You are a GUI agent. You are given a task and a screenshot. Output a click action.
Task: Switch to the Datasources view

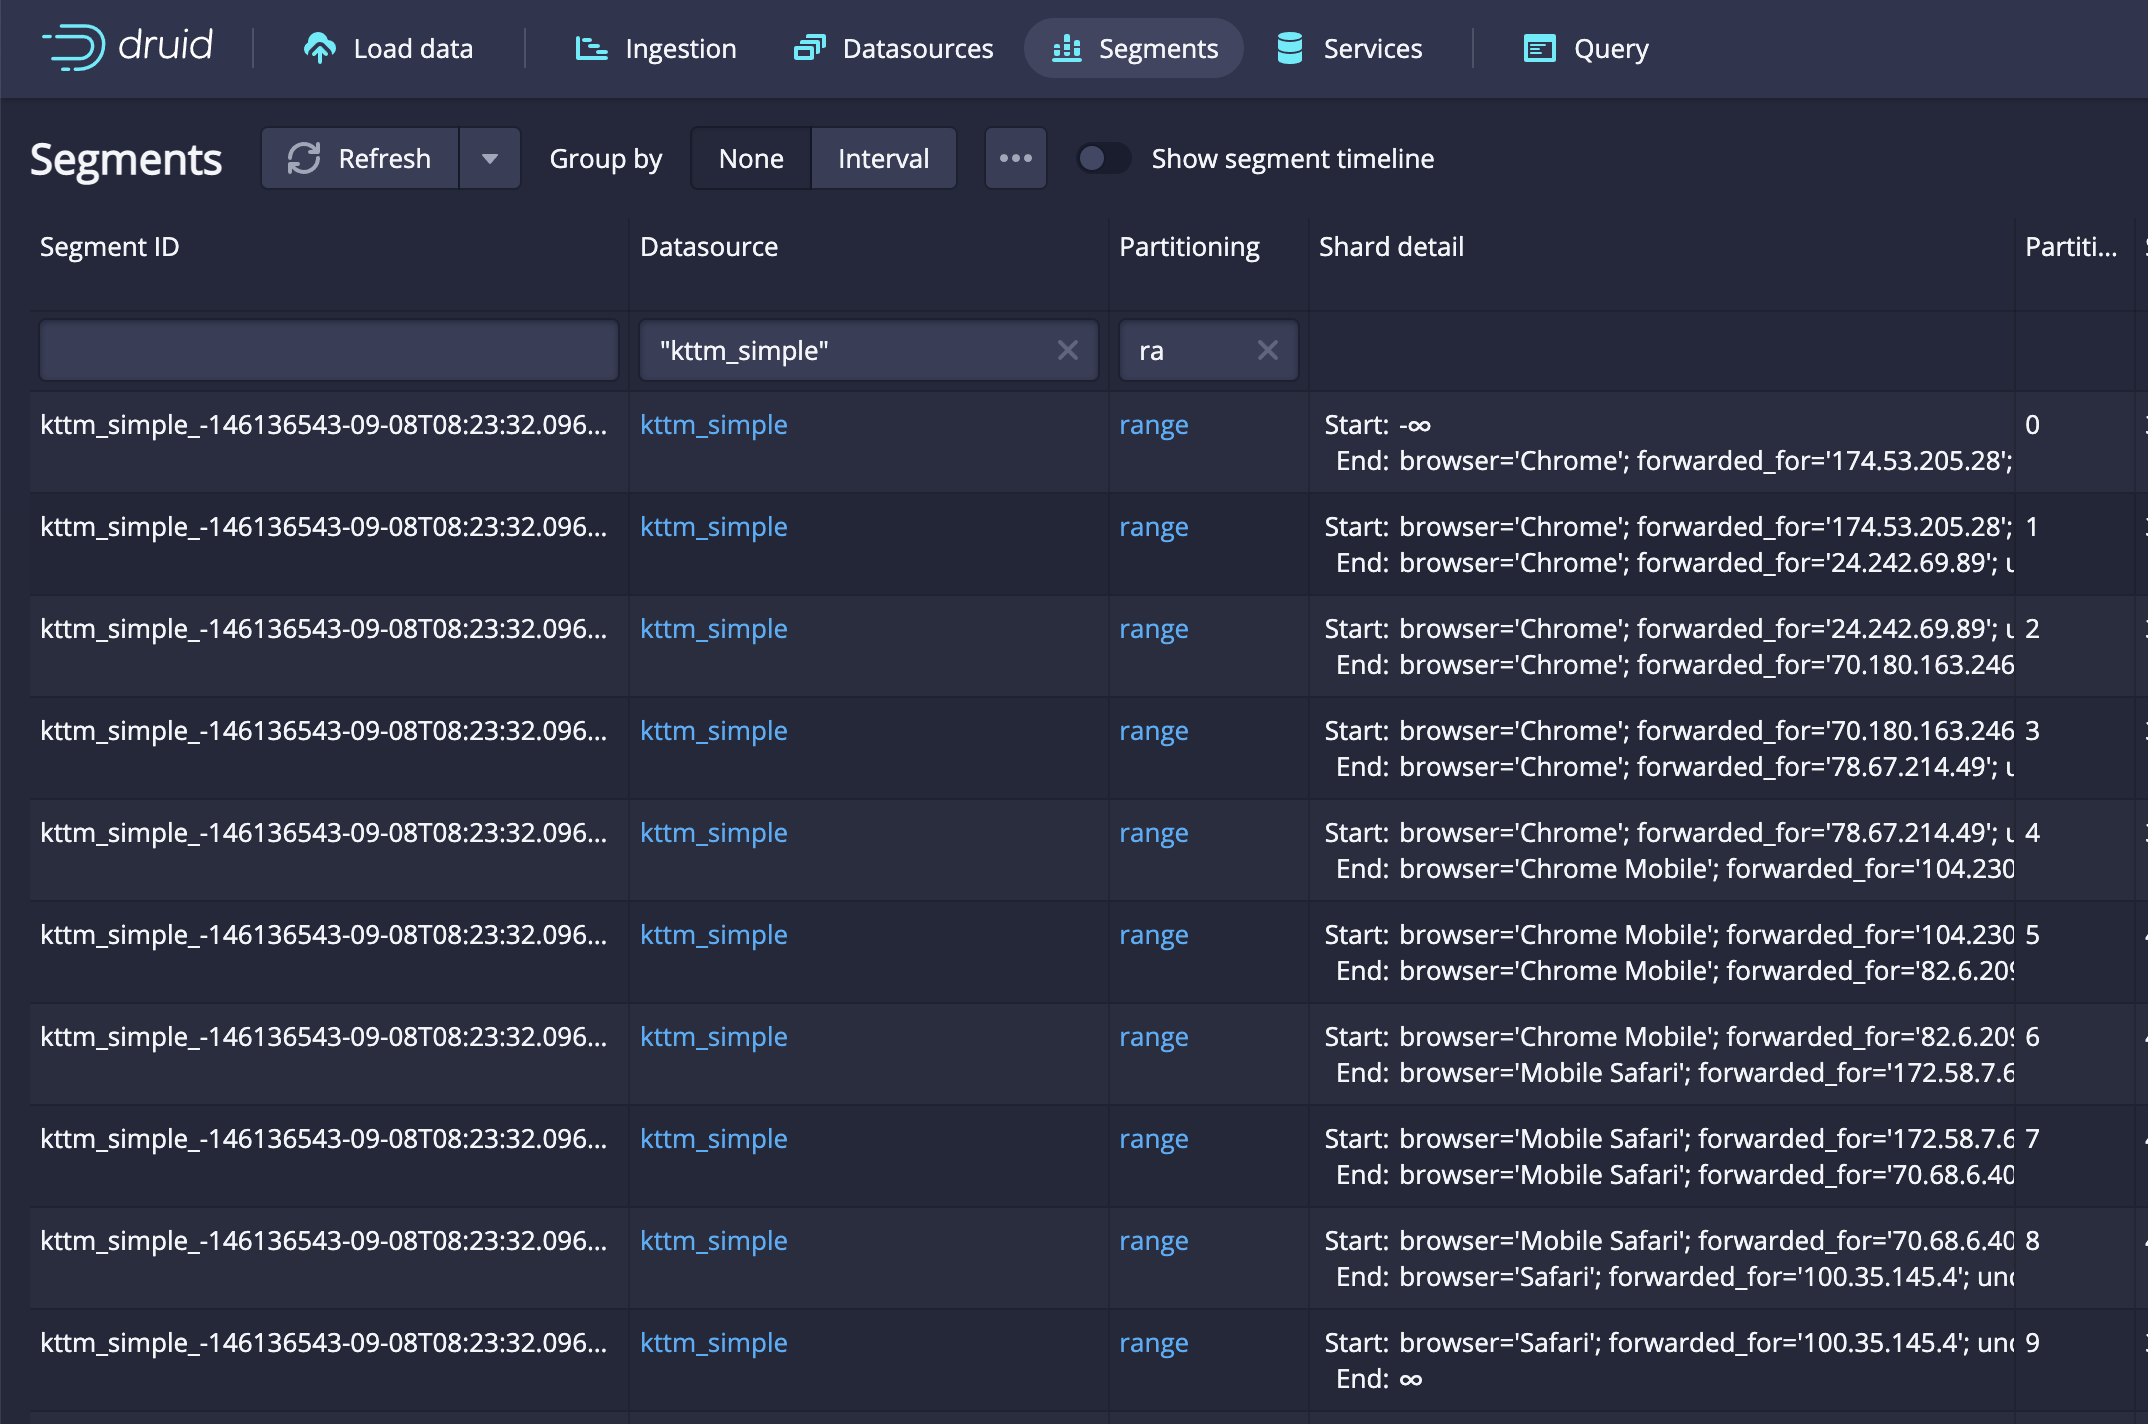(x=917, y=48)
